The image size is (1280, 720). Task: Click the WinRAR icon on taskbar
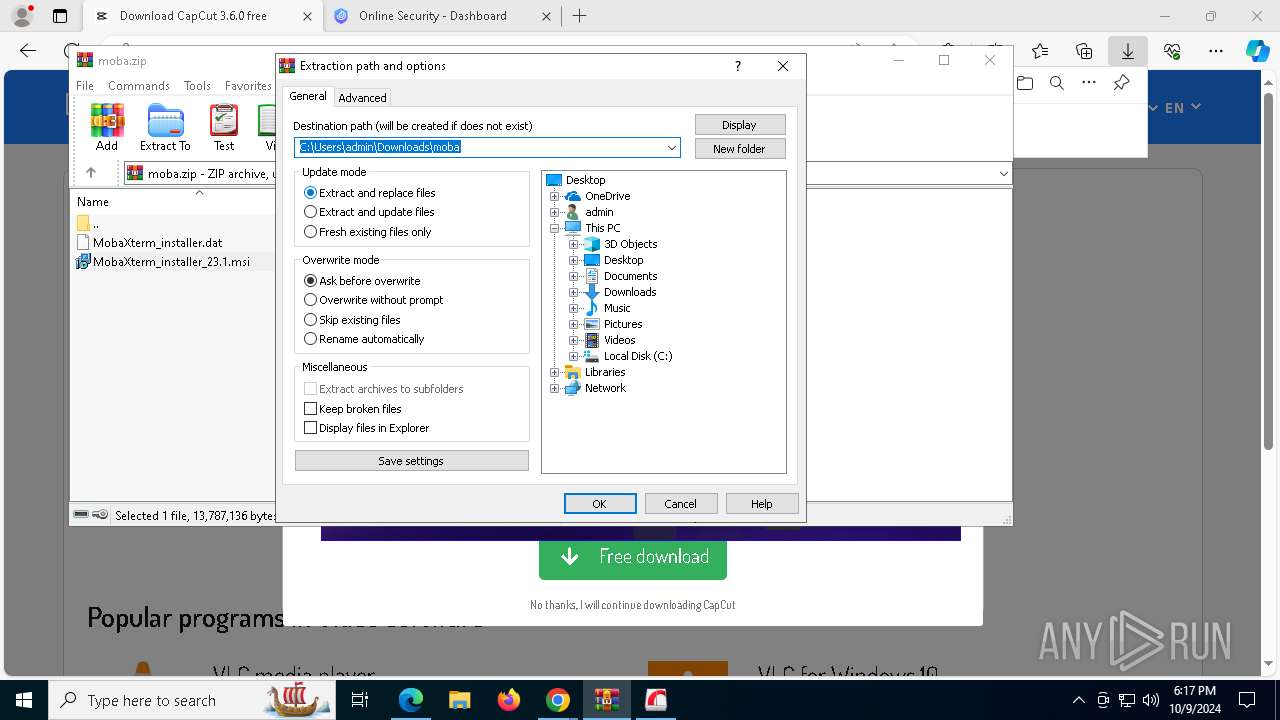point(607,700)
